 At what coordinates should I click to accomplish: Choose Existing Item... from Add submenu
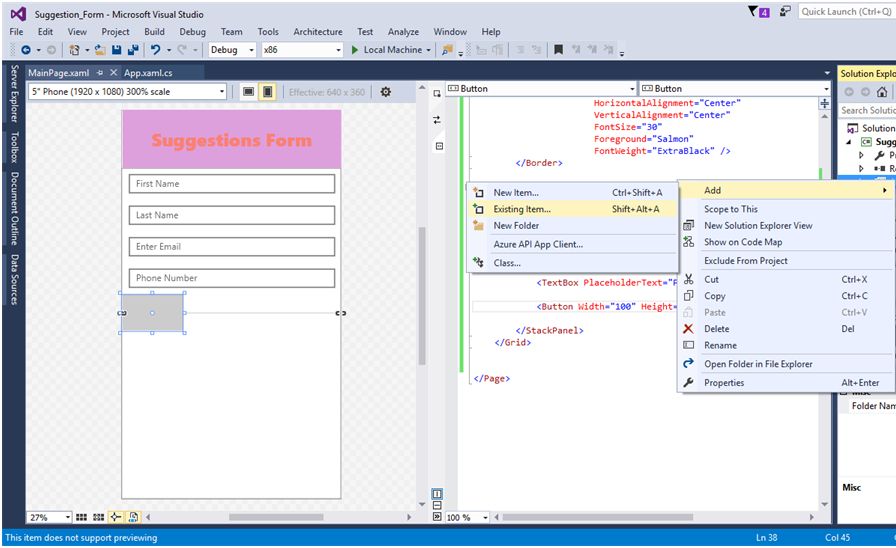point(521,209)
